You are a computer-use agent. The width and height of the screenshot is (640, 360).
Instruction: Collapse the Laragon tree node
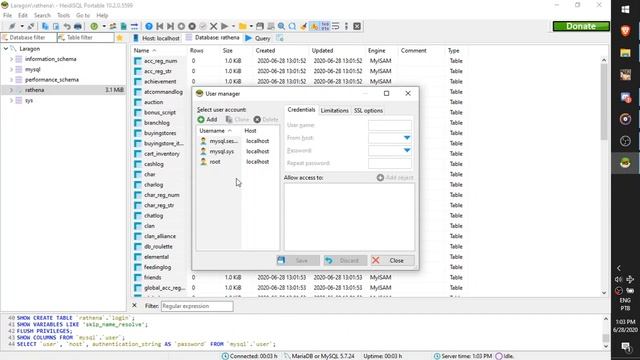coord(6,49)
